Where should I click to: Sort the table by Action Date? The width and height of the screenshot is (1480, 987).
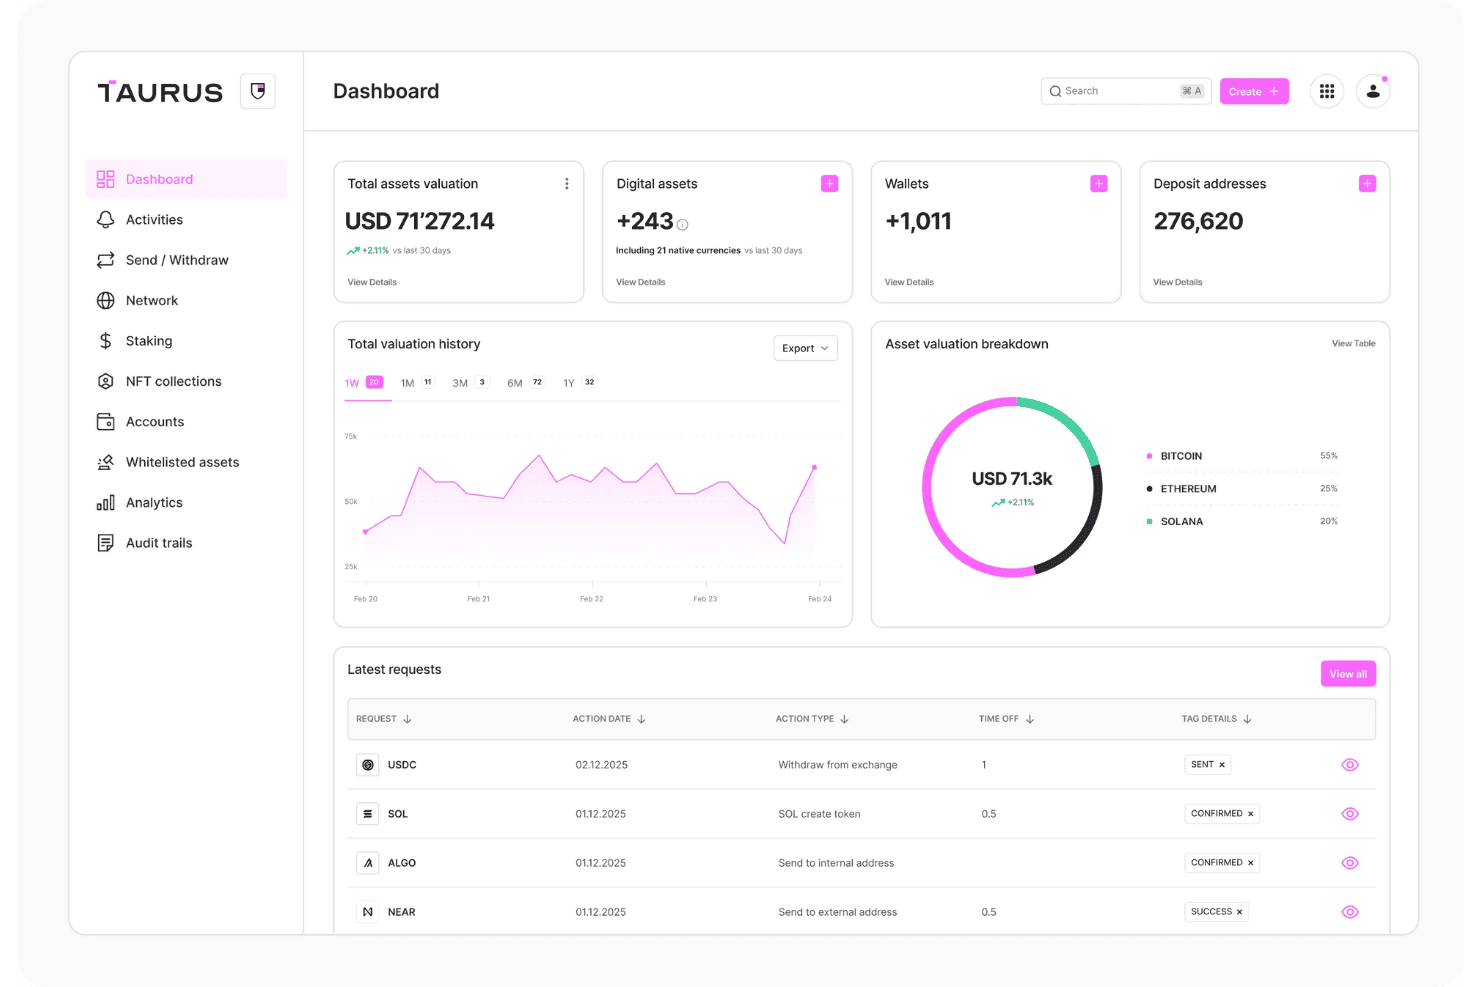(x=609, y=719)
